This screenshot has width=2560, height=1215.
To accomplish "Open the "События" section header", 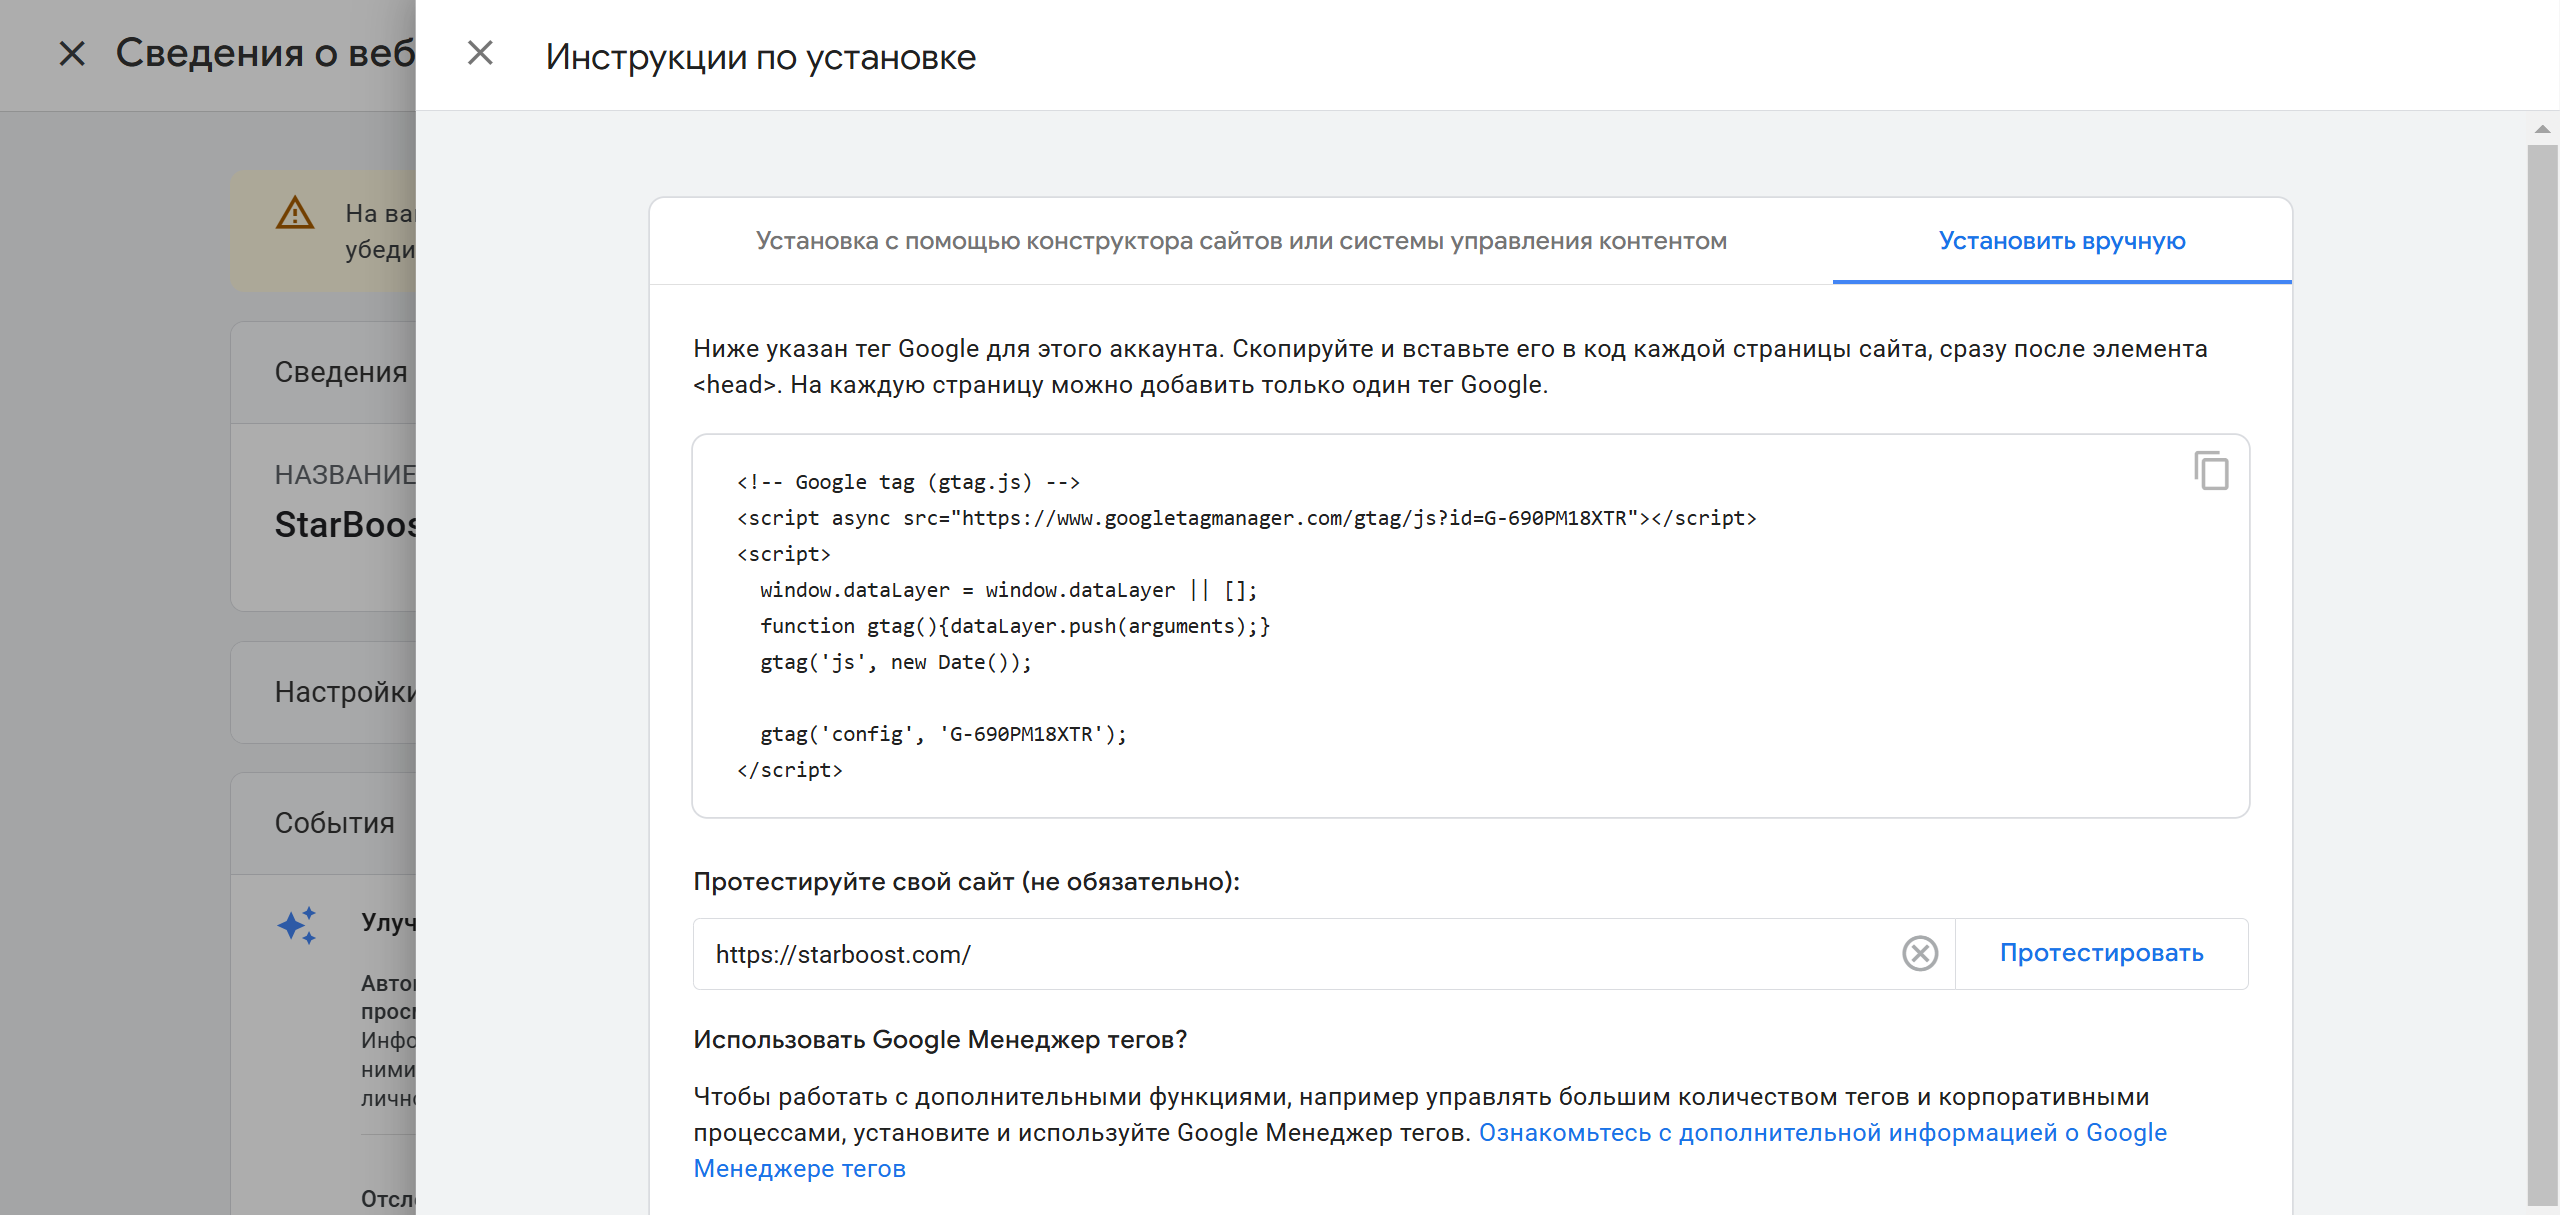I will [x=335, y=823].
